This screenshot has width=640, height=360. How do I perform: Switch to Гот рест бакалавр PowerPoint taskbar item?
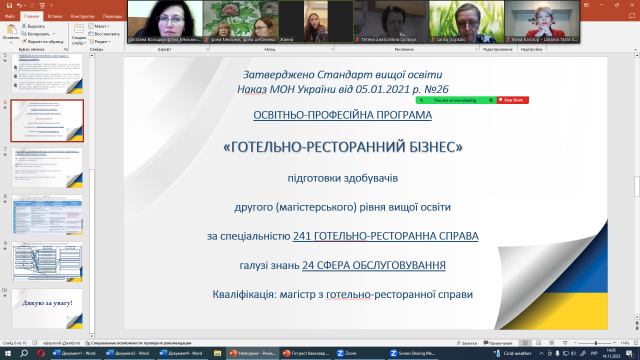pos(306,353)
